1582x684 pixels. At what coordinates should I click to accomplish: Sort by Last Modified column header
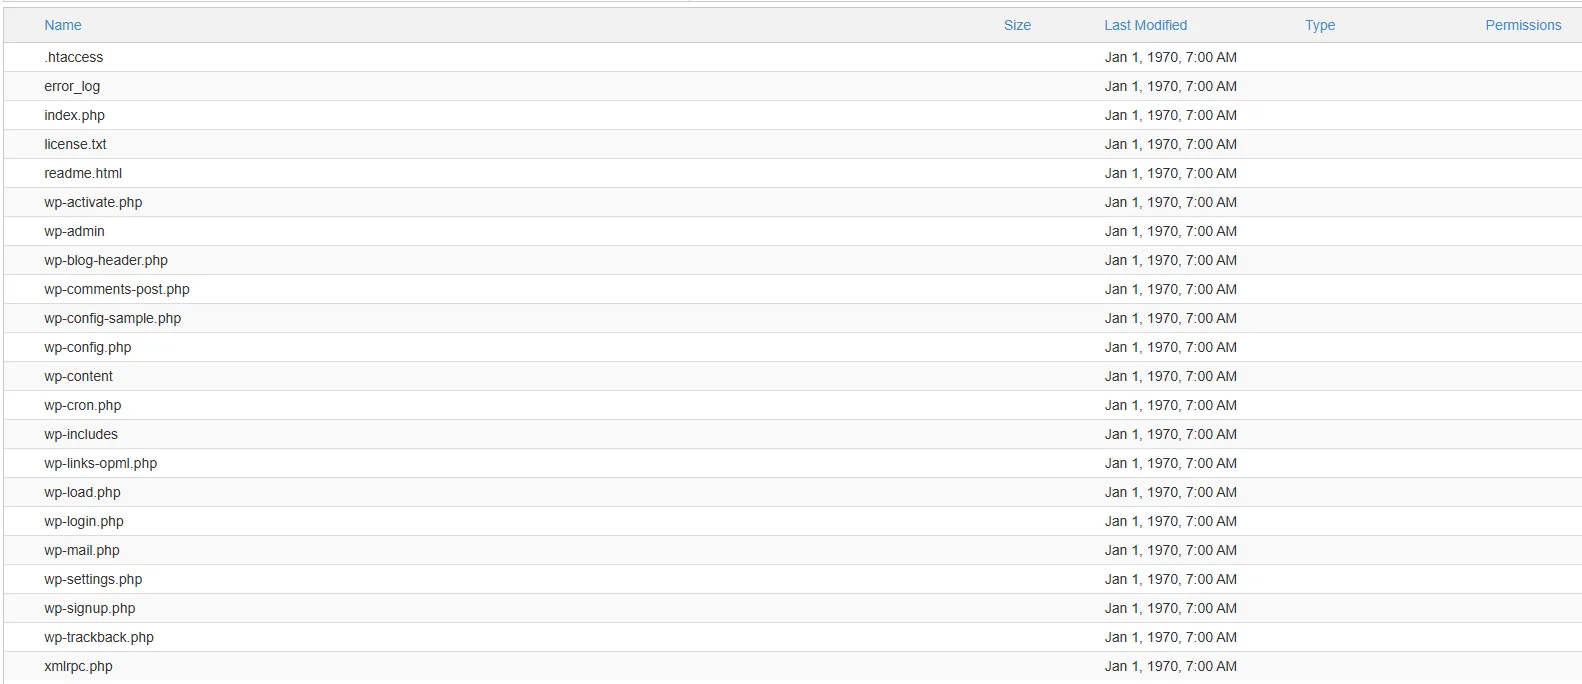[x=1145, y=25]
